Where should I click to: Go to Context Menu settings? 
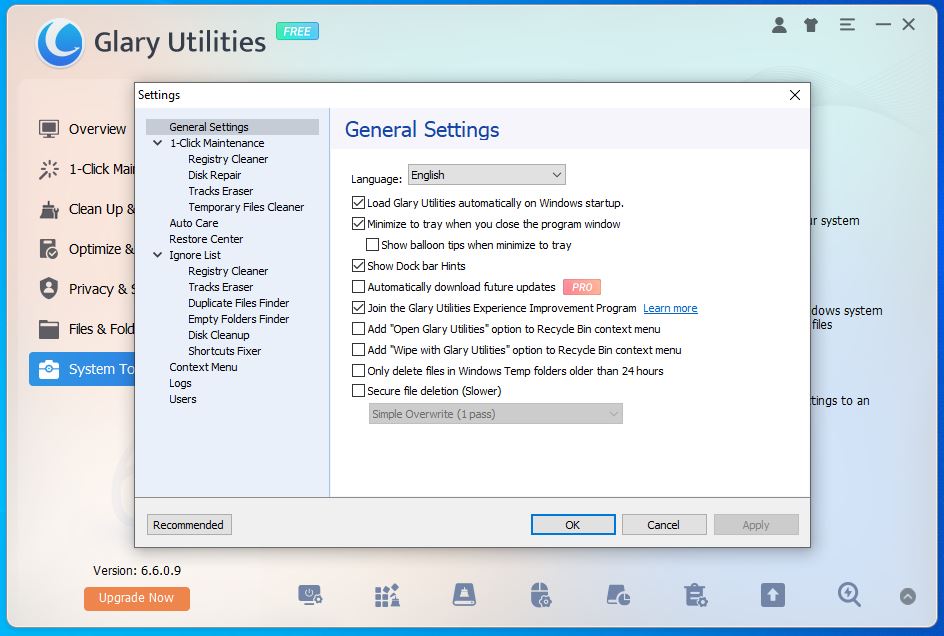click(203, 367)
